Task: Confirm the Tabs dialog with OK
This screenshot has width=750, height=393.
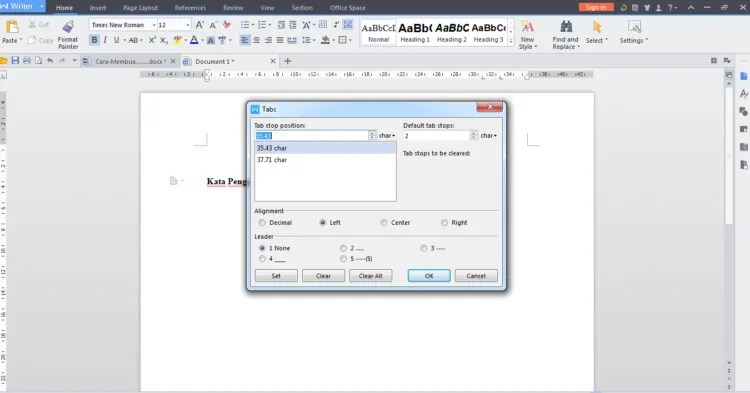Action: [429, 276]
